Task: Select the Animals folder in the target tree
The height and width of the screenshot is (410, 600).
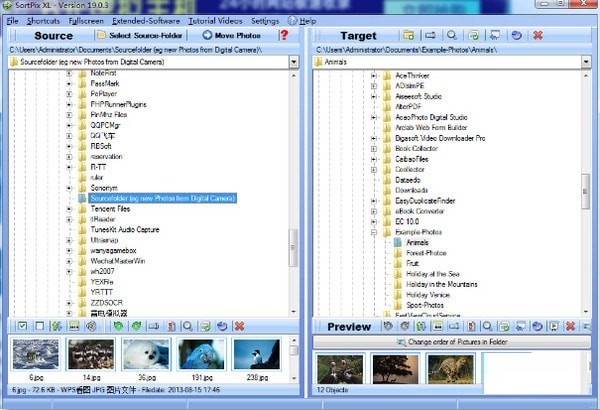Action: click(x=417, y=243)
